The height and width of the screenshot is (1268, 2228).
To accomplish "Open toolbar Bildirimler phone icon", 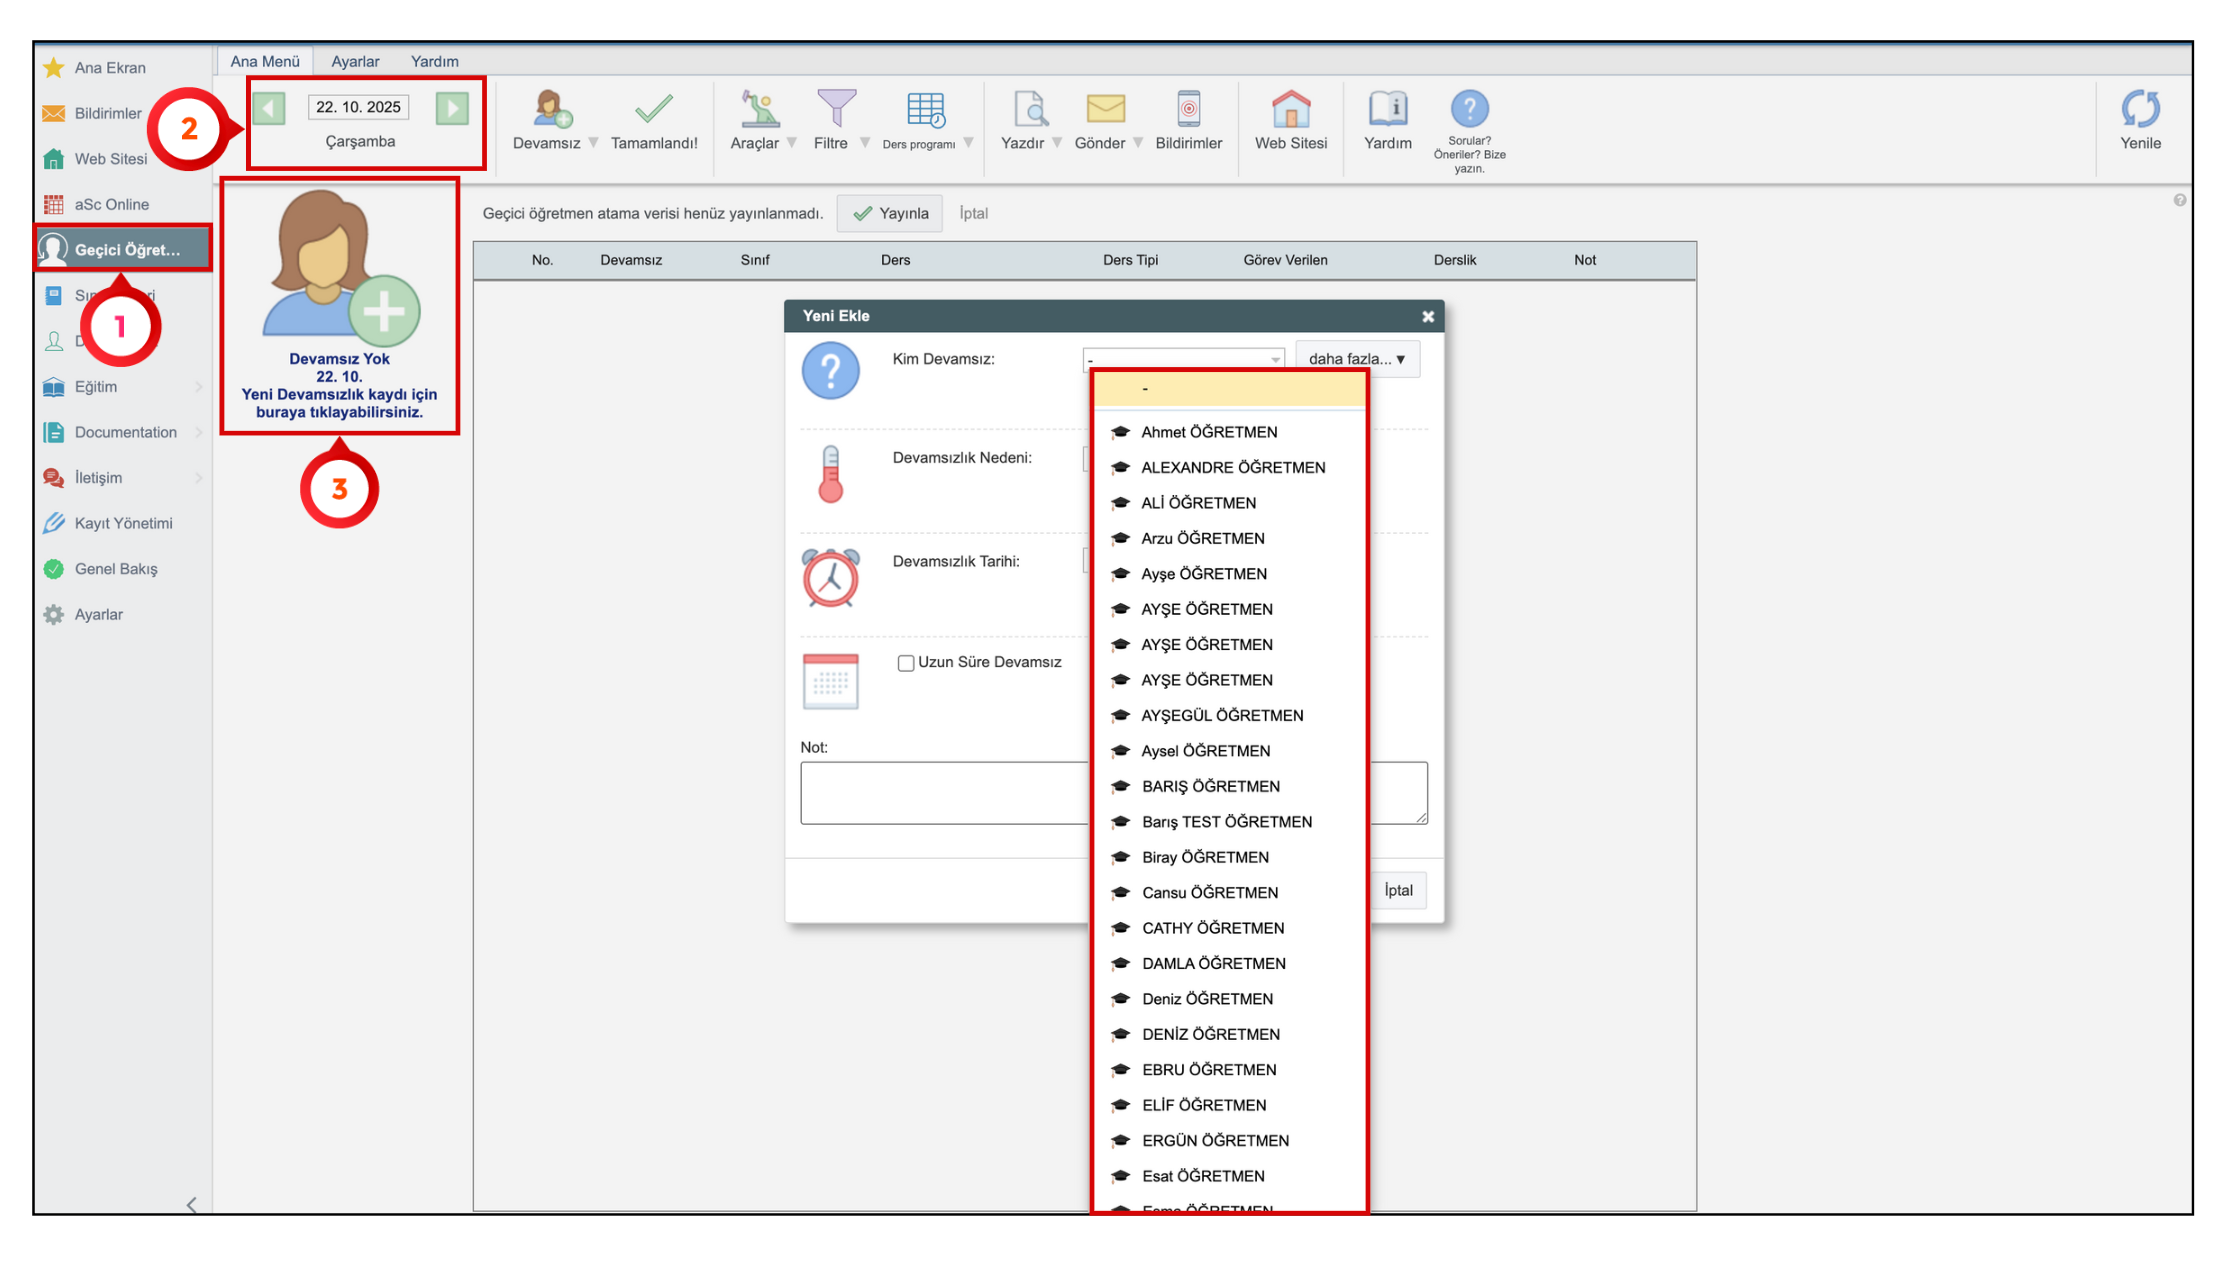I will [x=1188, y=110].
